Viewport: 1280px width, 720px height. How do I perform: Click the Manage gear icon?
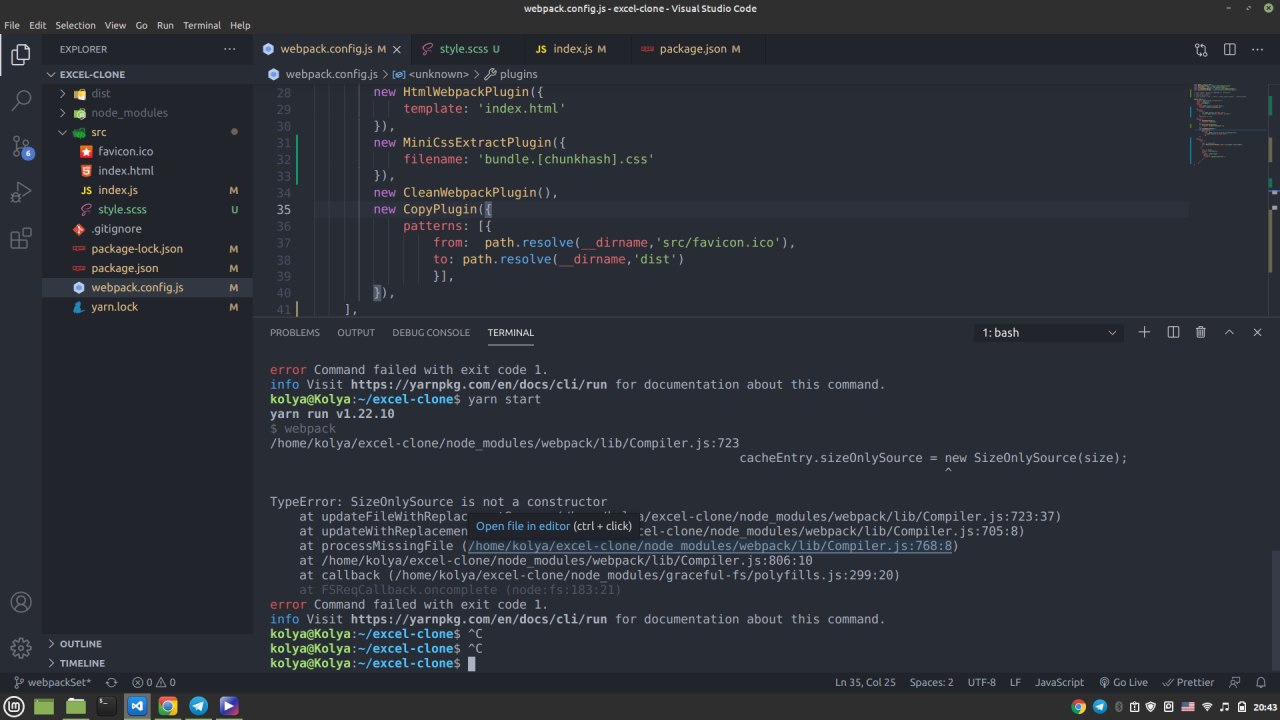[21, 648]
